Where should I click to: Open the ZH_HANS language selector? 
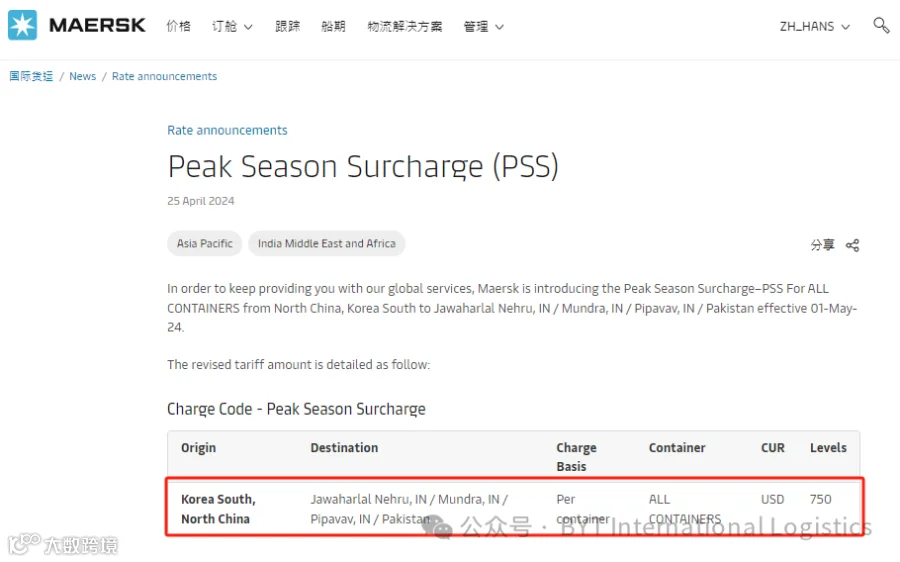(814, 26)
